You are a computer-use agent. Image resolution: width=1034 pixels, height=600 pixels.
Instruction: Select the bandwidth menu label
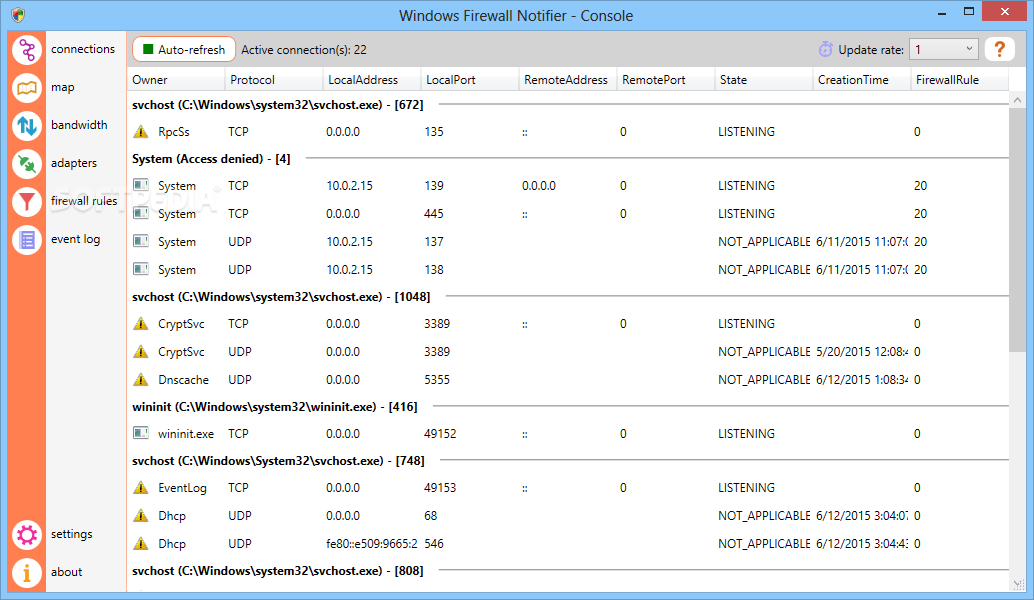79,125
